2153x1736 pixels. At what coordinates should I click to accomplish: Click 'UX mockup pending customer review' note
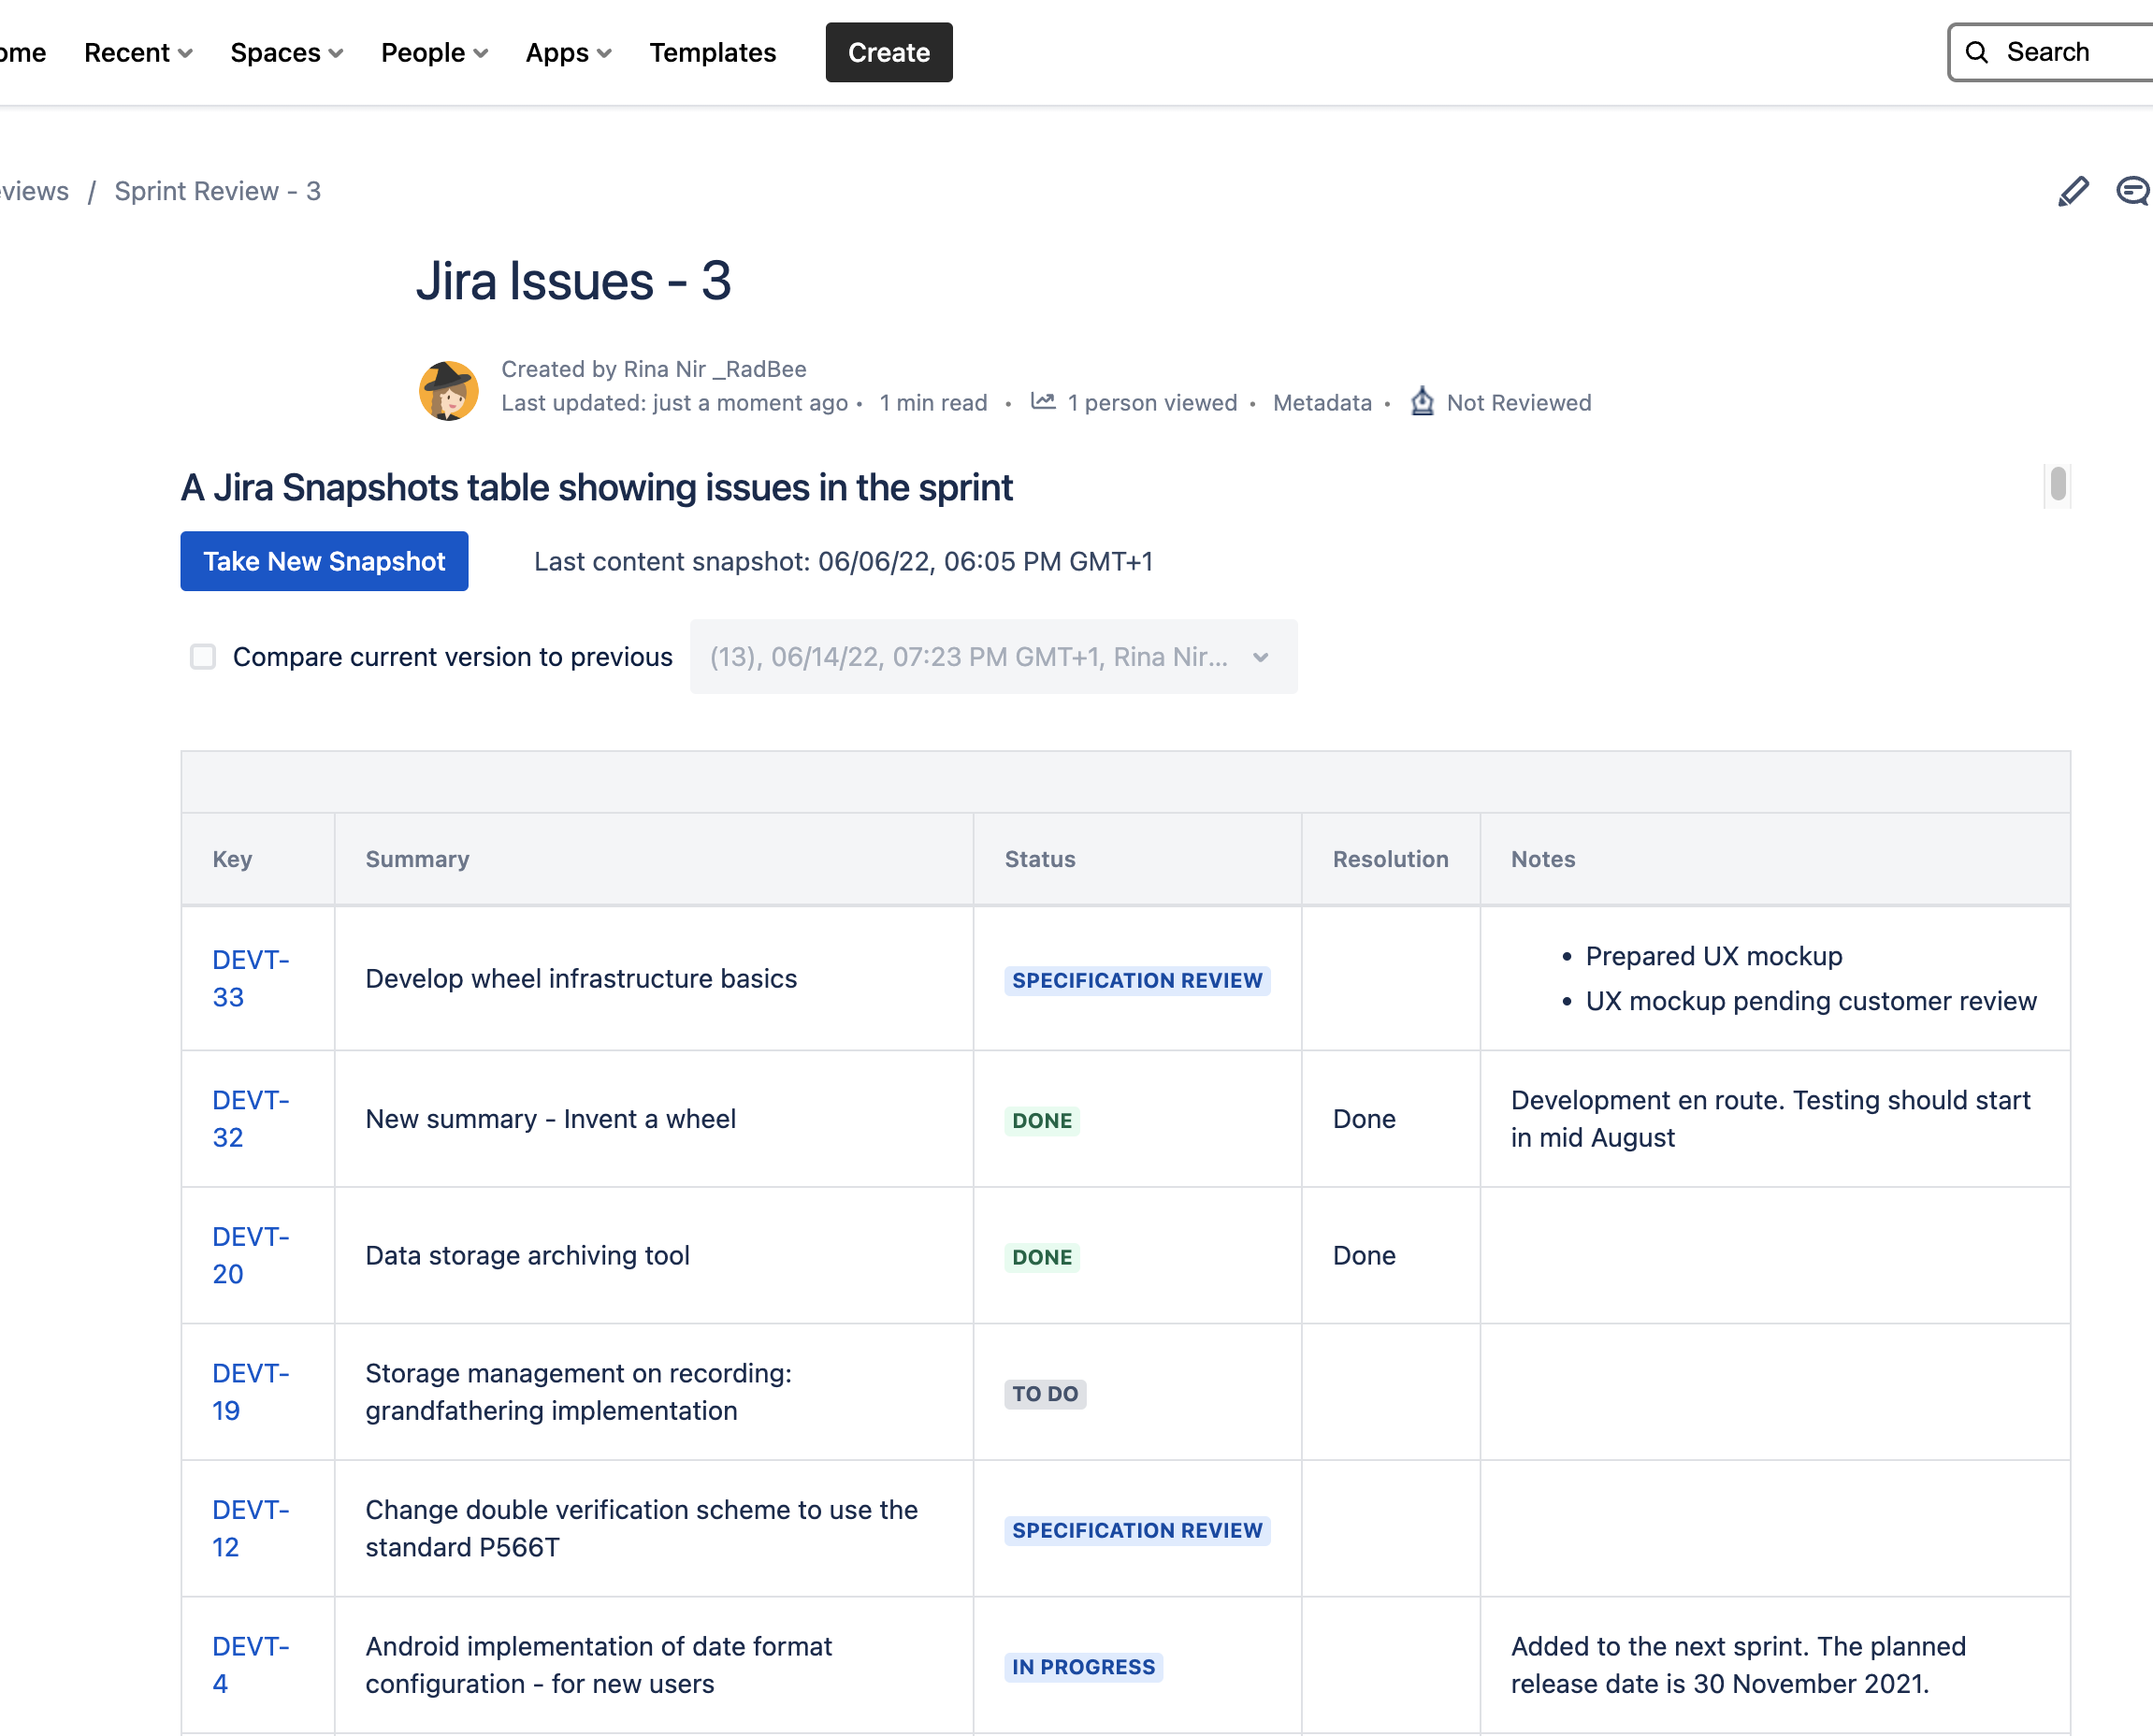(1810, 1001)
